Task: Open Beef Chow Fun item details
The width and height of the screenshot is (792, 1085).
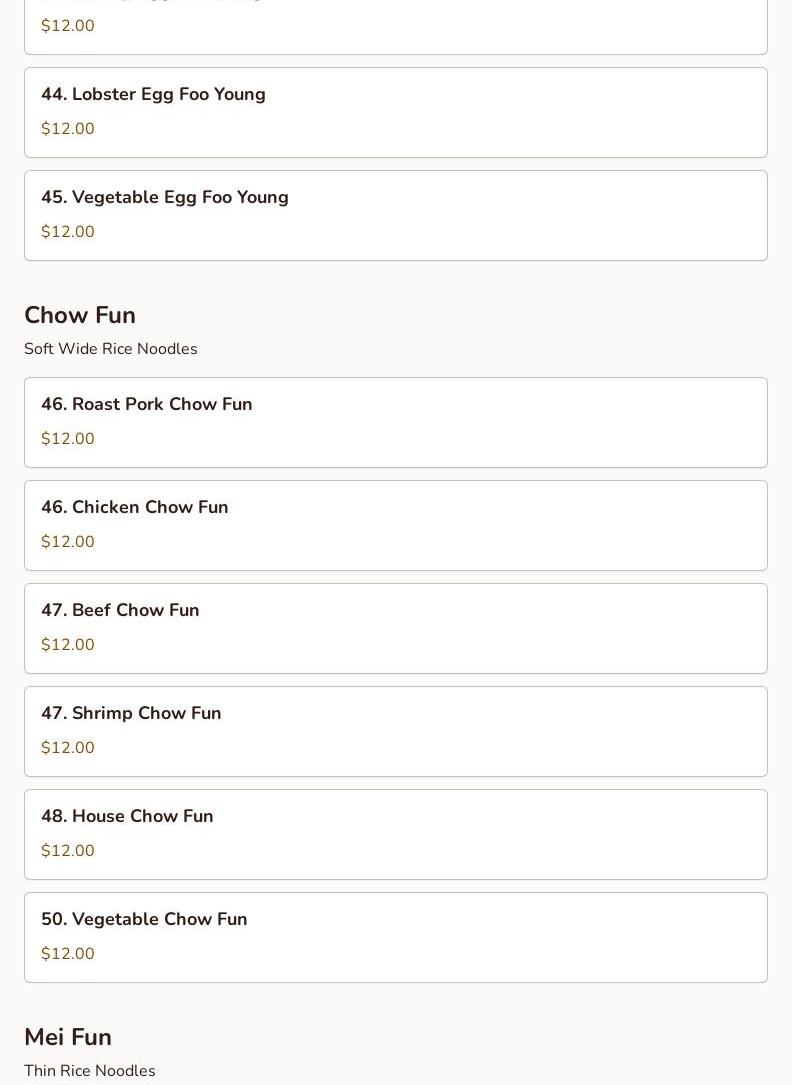Action: (x=395, y=627)
